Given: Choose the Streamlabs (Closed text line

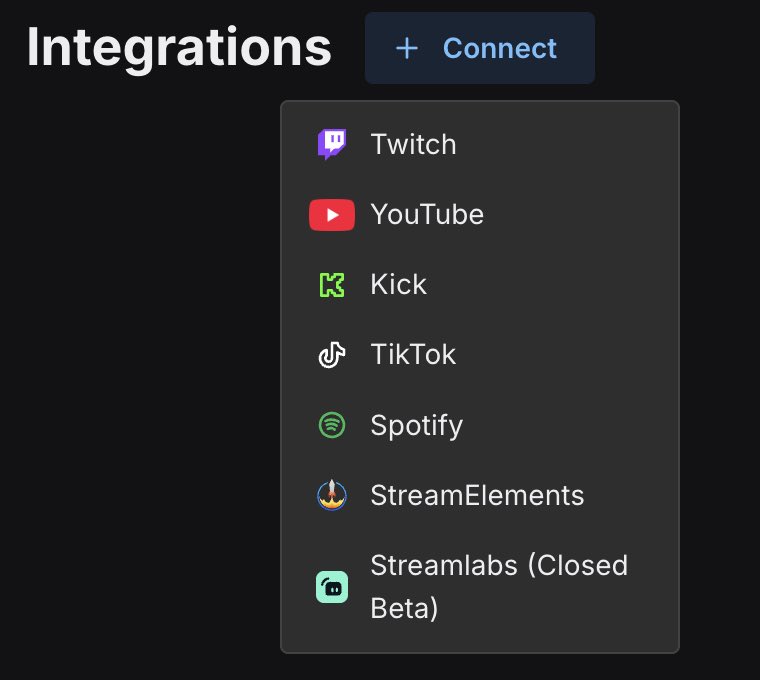Looking at the screenshot, I should click(x=499, y=566).
